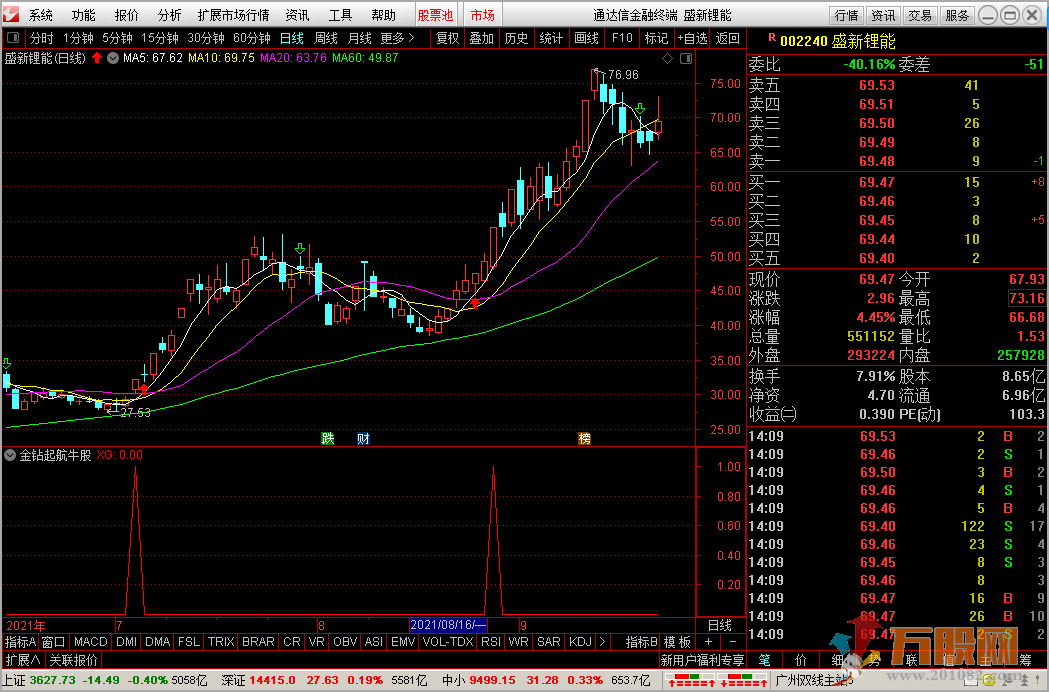Screen dimensions: 1049x692
Task: Switch to 指标B indicator group
Action: click(642, 642)
